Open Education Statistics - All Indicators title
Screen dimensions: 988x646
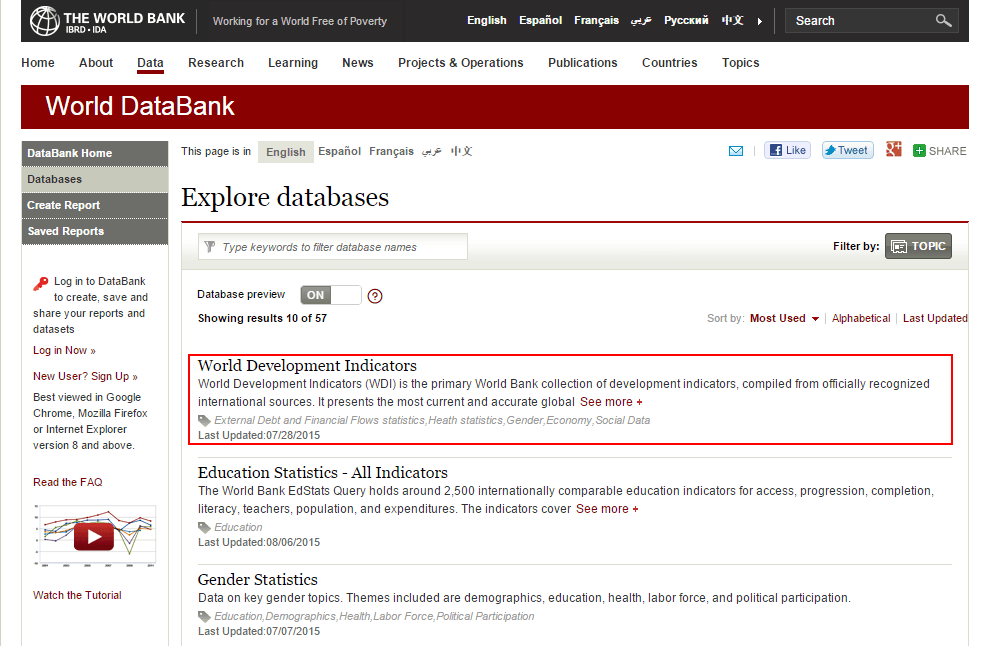(323, 473)
